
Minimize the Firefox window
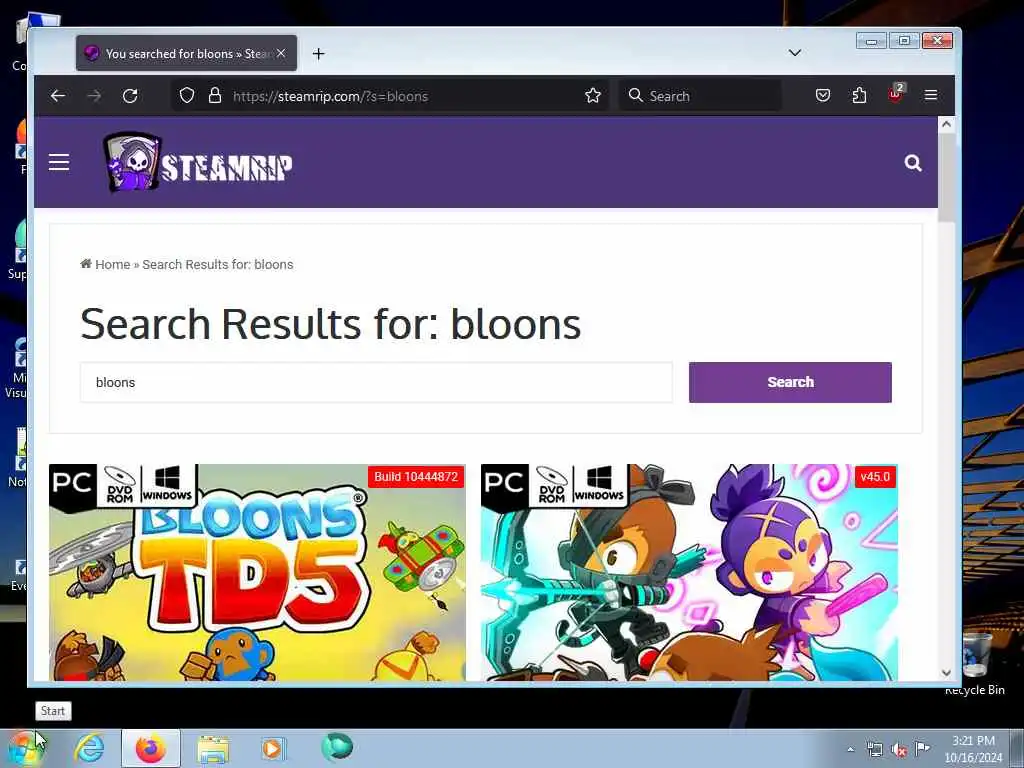pos(871,41)
